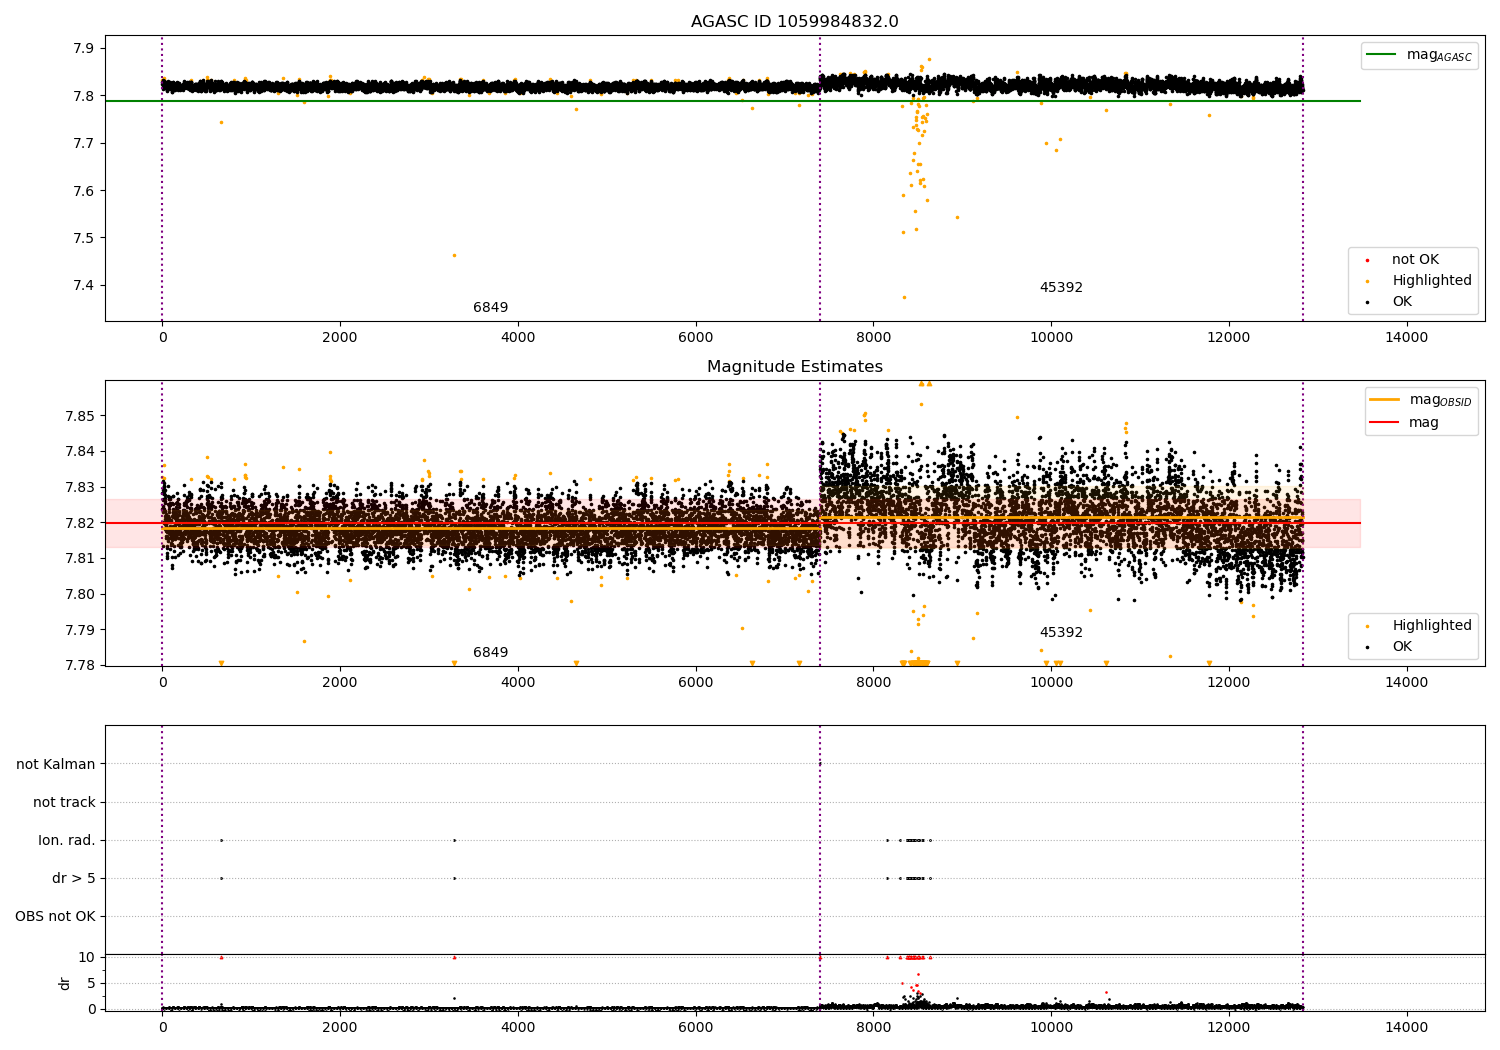The height and width of the screenshot is (1050, 1500).
Task: Click the 8000 x-axis tick of Magnitude Estimates plot
Action: pyautogui.click(x=873, y=683)
